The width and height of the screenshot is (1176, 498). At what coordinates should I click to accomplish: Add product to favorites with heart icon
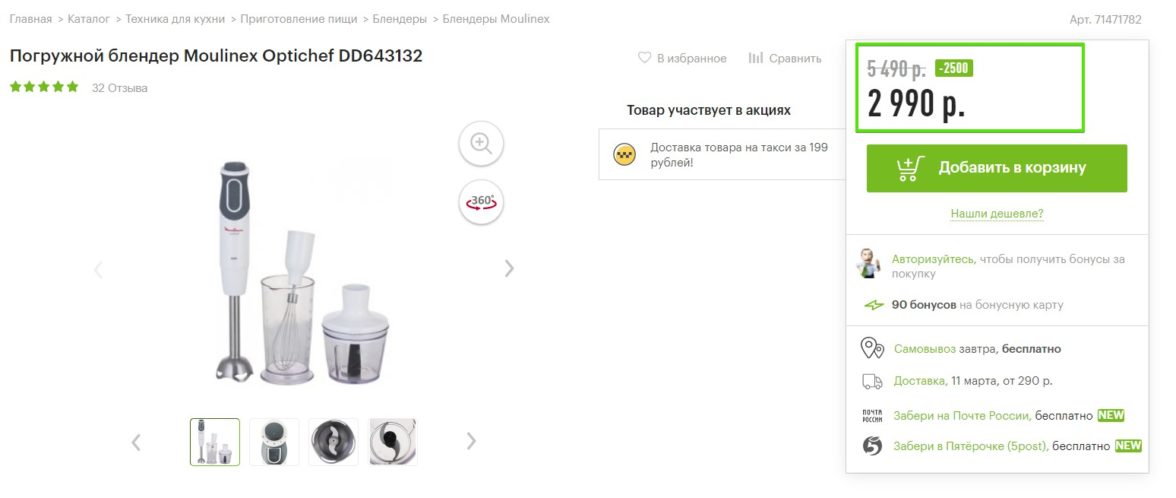pyautogui.click(x=644, y=58)
